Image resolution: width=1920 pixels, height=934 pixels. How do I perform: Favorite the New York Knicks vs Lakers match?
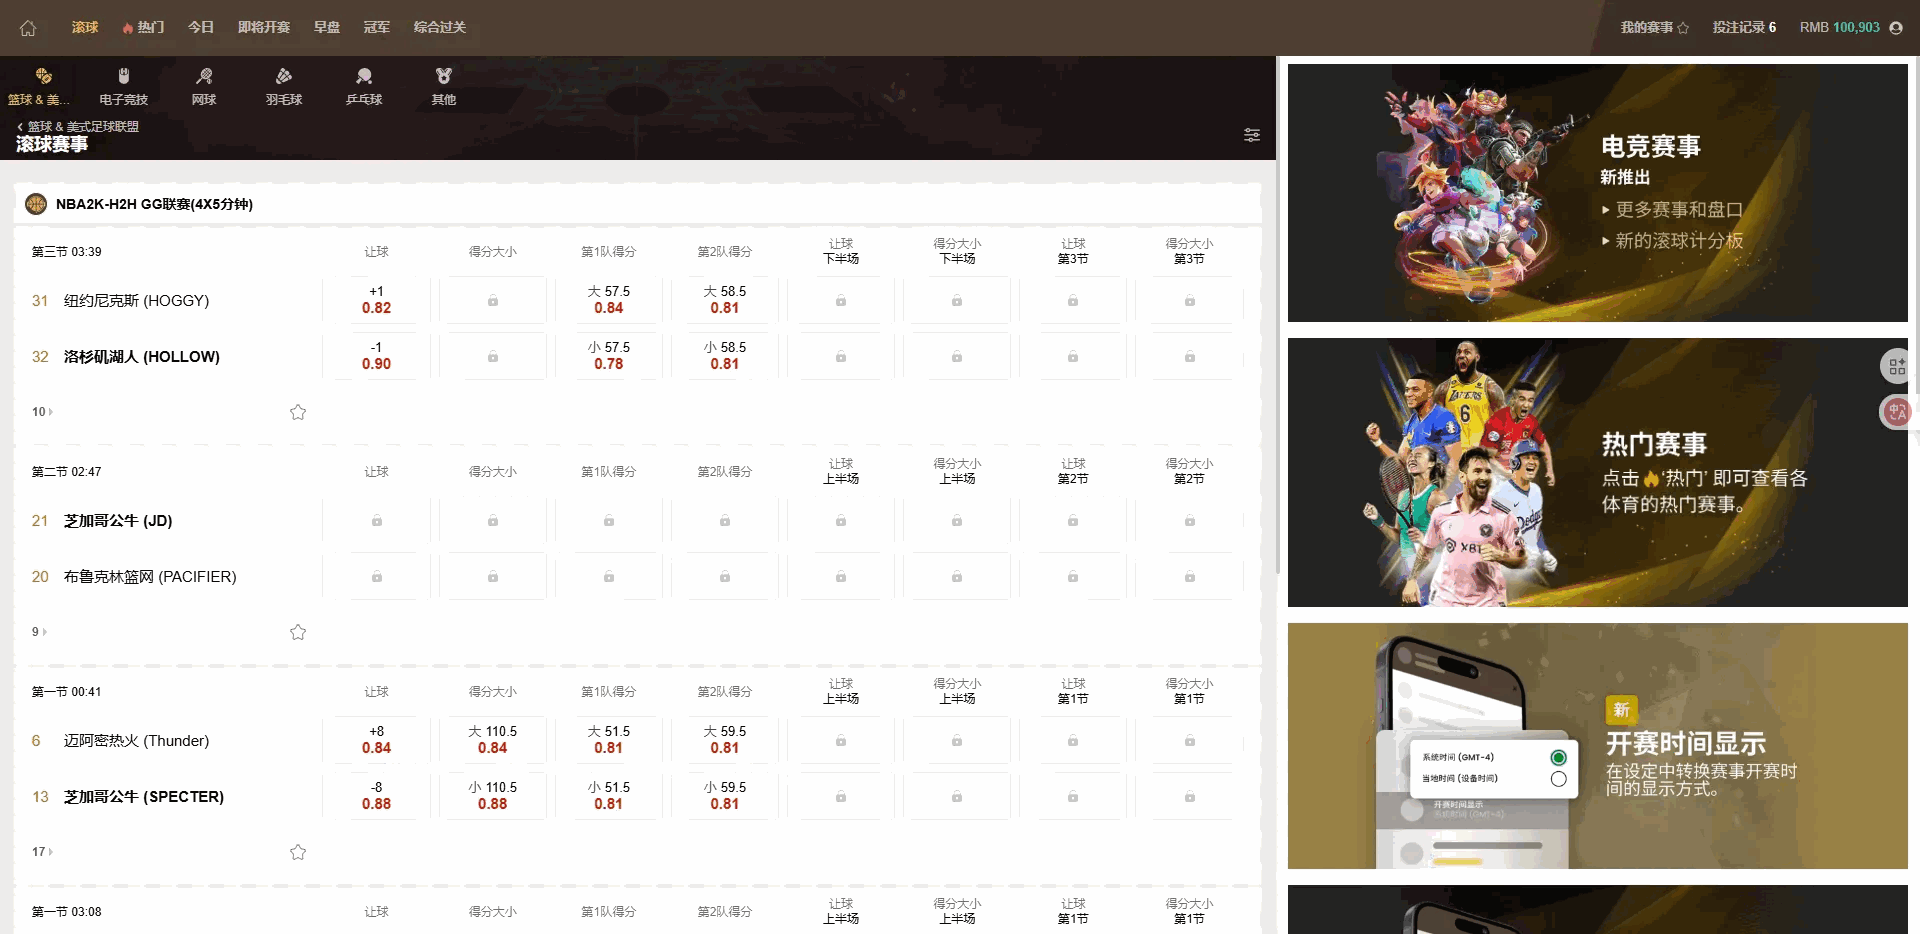(x=298, y=412)
